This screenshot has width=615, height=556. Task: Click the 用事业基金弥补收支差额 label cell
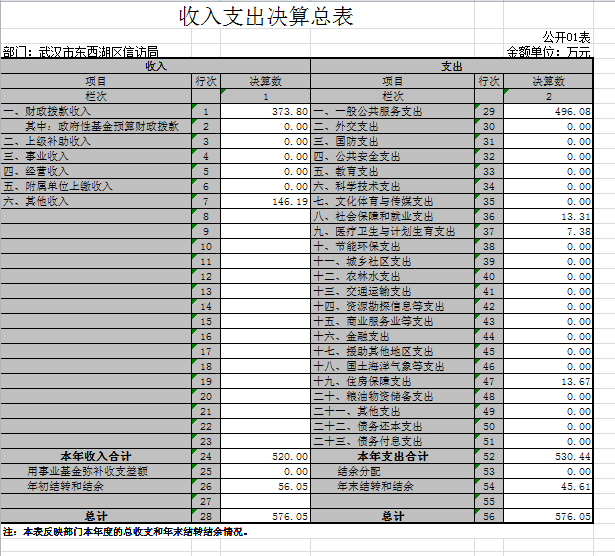(88, 471)
